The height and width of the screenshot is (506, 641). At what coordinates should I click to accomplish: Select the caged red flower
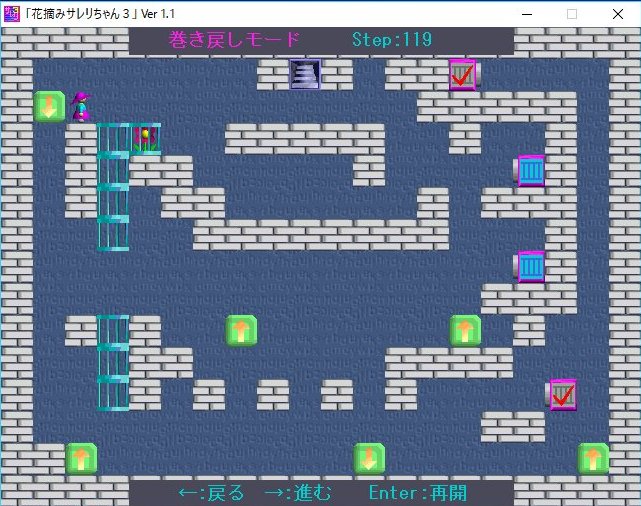145,138
